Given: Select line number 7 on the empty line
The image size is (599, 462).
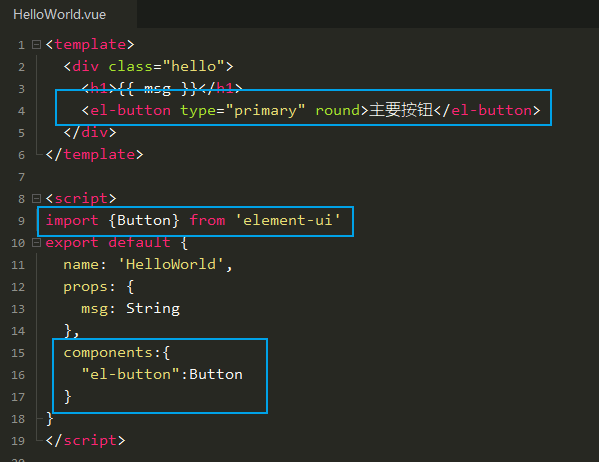Looking at the screenshot, I should click(x=21, y=177).
